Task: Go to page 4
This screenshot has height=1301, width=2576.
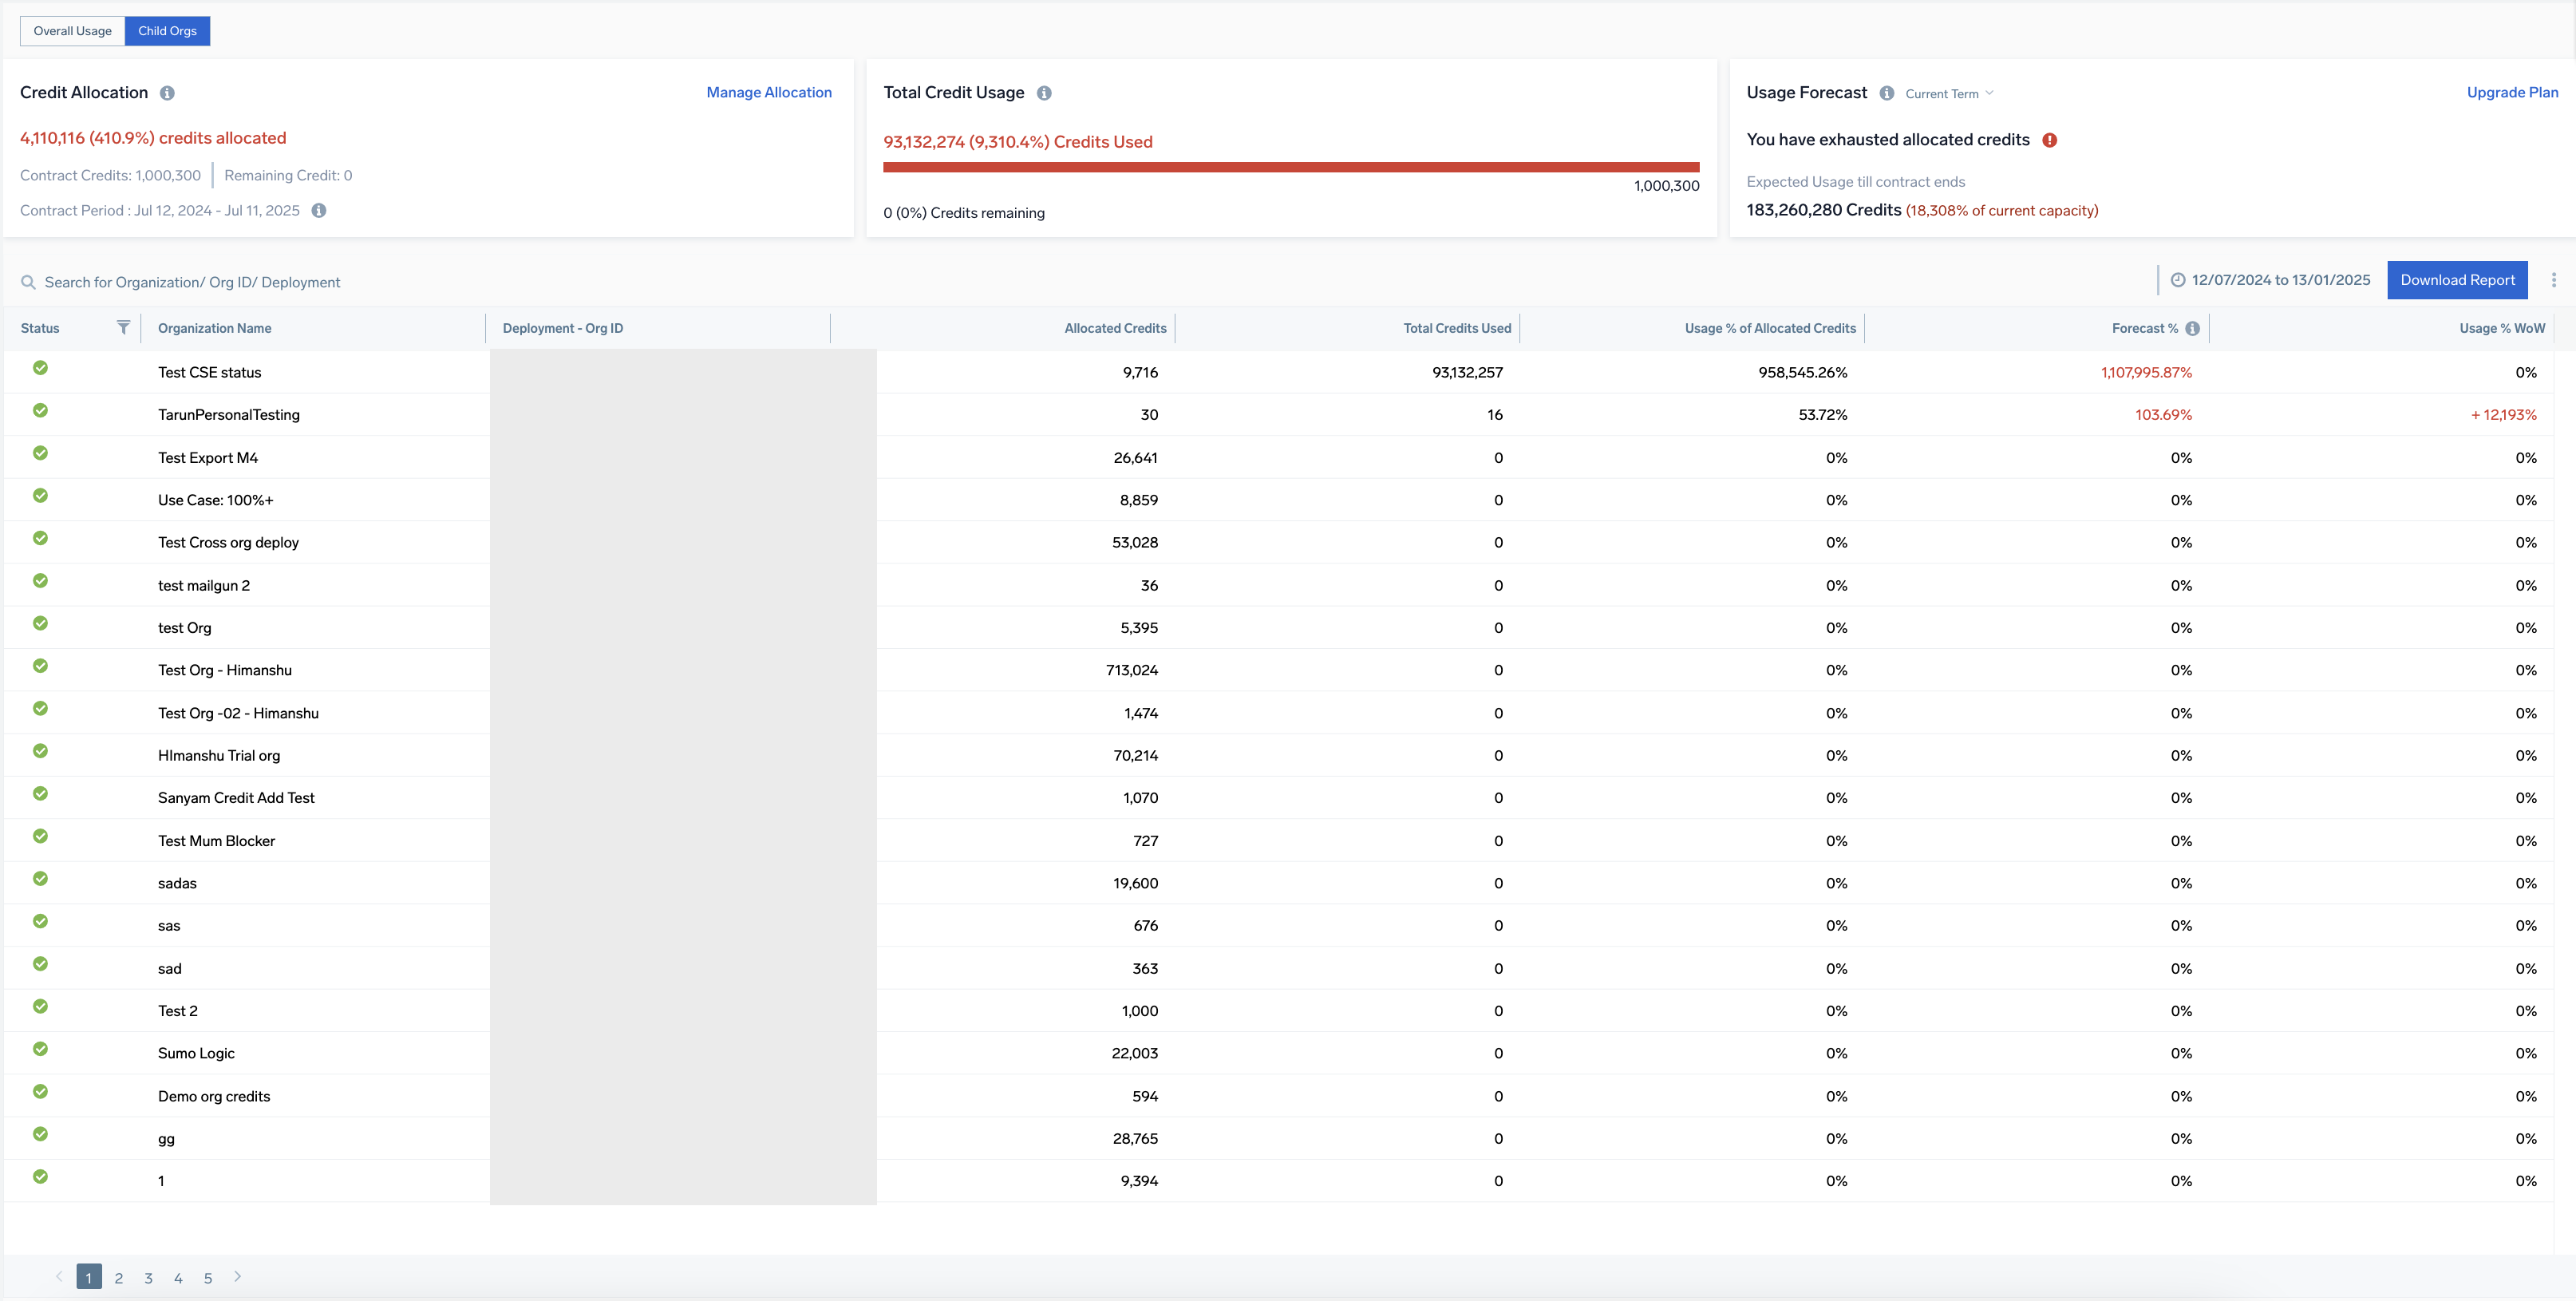Action: click(178, 1278)
